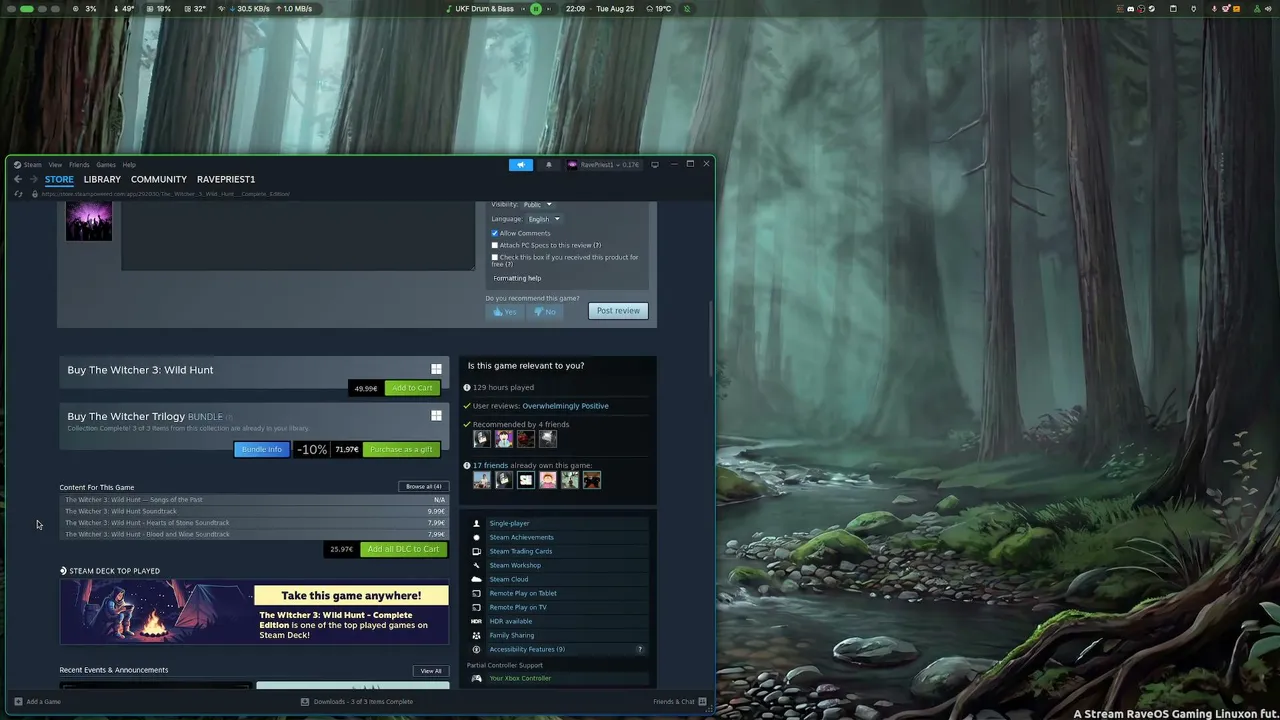Open The Witcher 3: Wild Hunt Soundtrack row
The height and width of the screenshot is (720, 1280).
254,511
